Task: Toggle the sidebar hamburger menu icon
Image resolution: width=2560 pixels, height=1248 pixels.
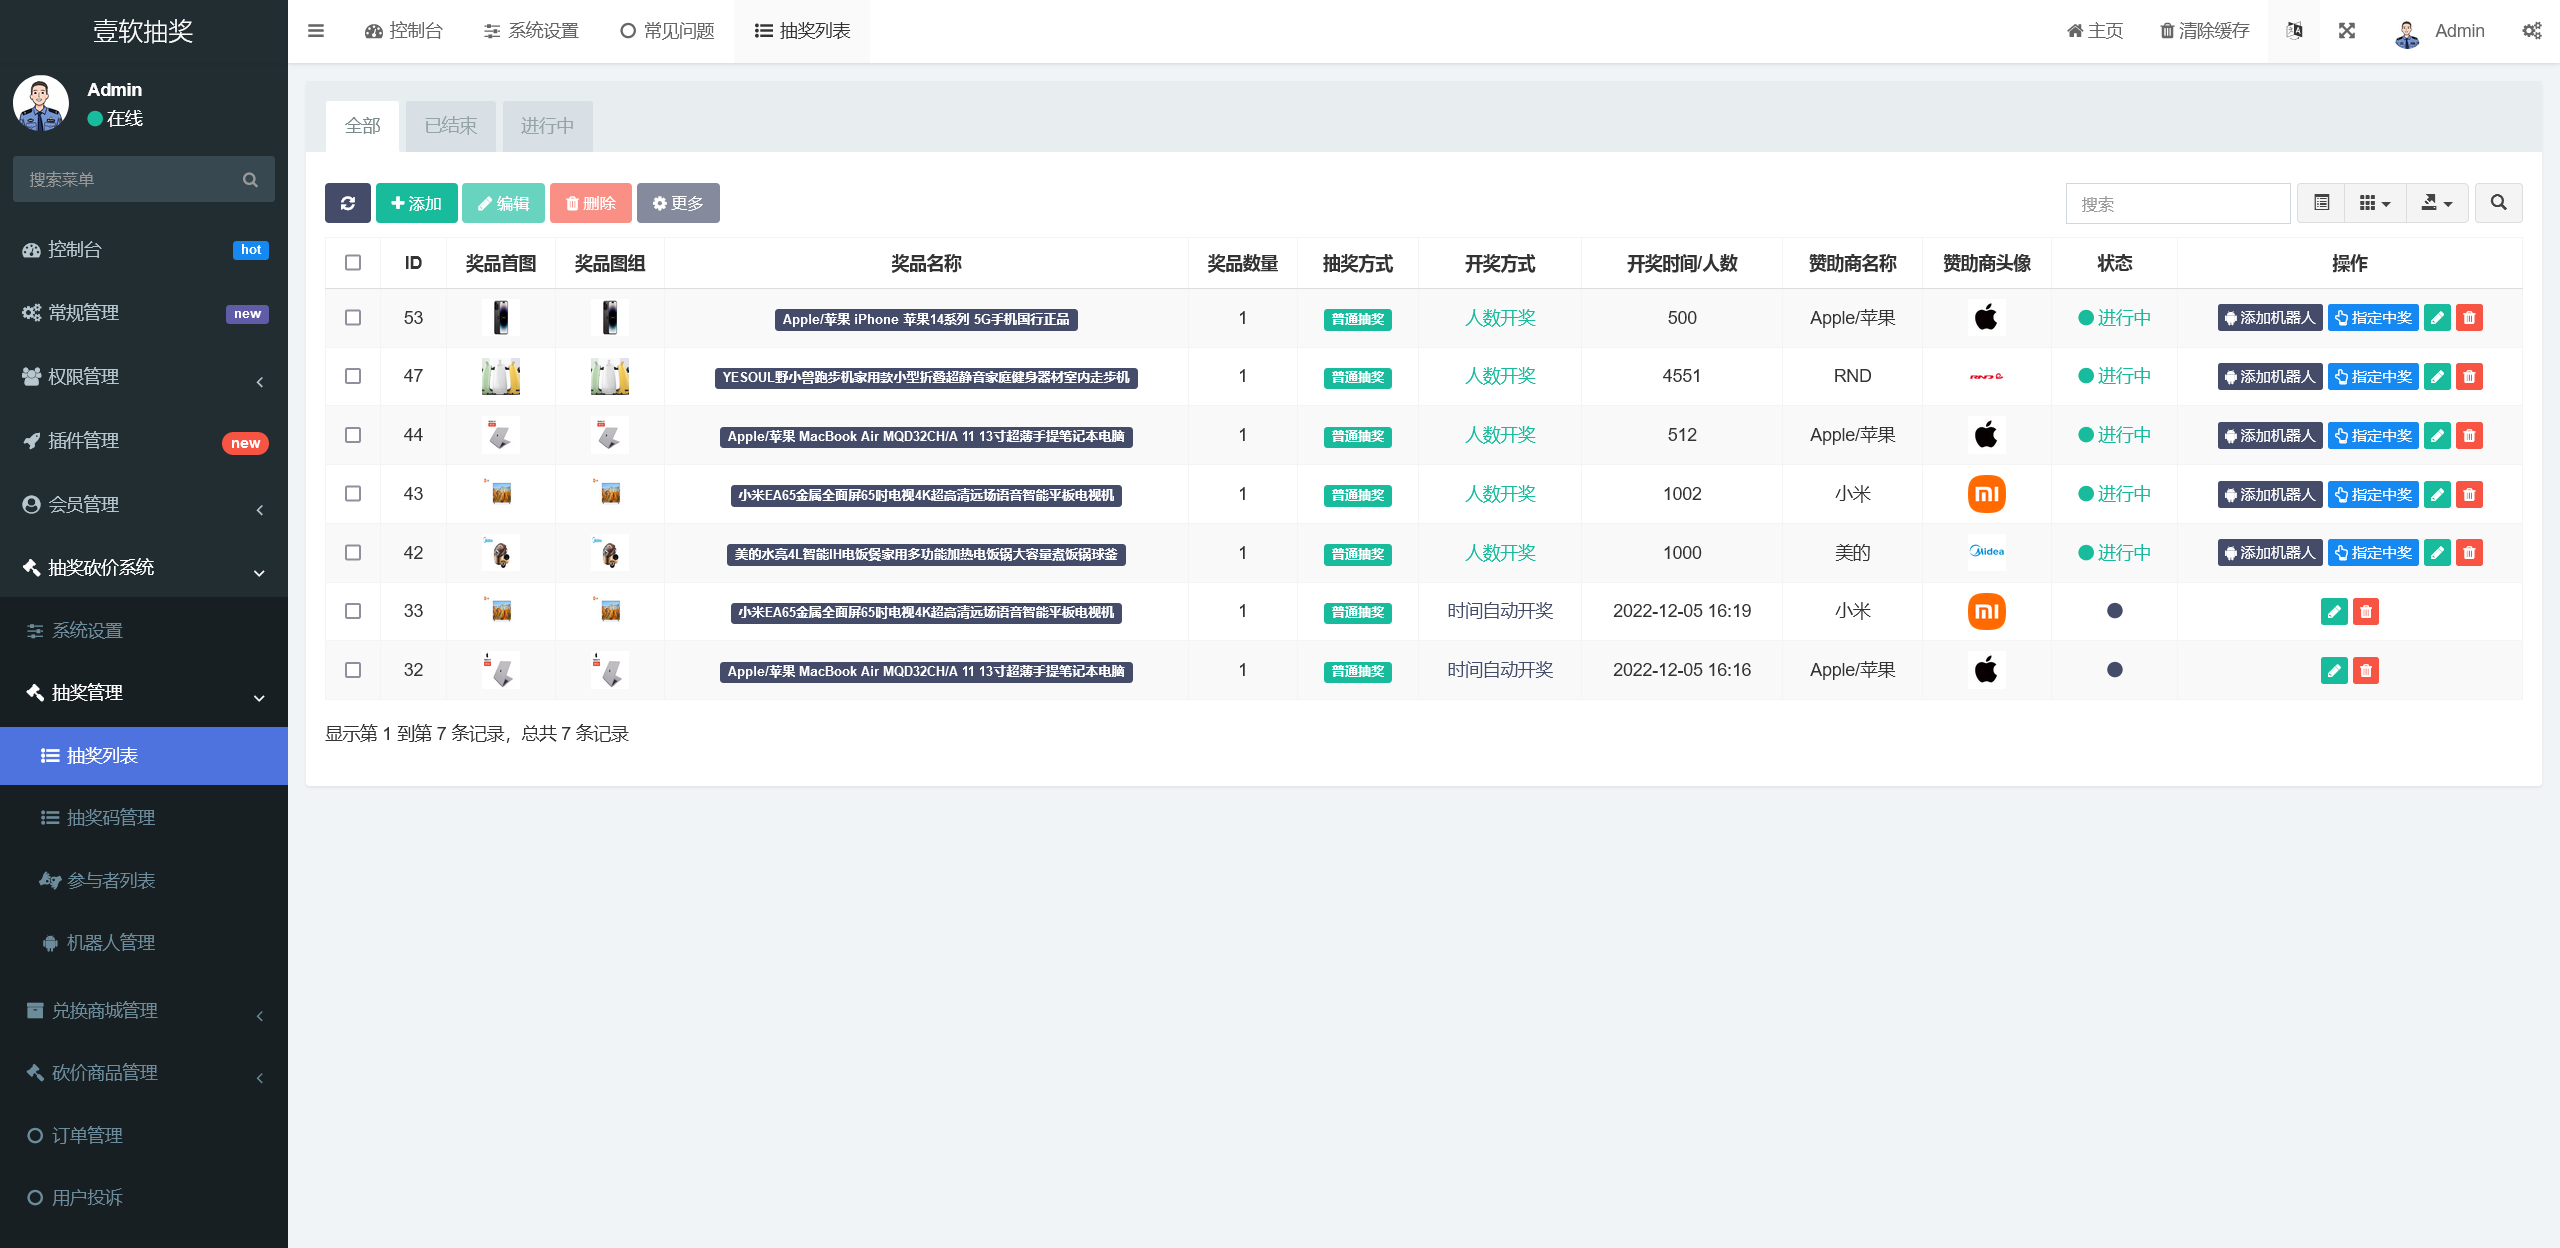Action: click(316, 31)
